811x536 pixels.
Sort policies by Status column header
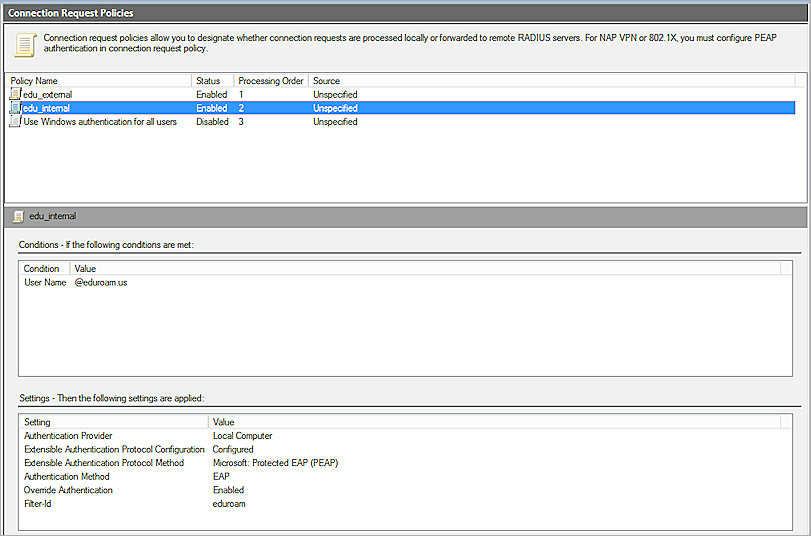click(212, 80)
